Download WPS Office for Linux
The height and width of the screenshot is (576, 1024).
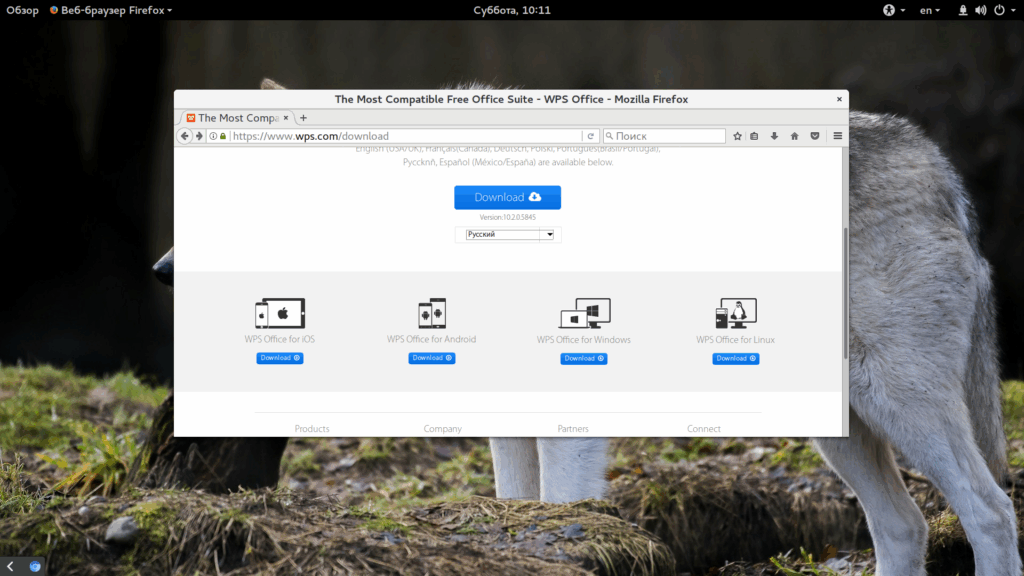[x=735, y=359]
